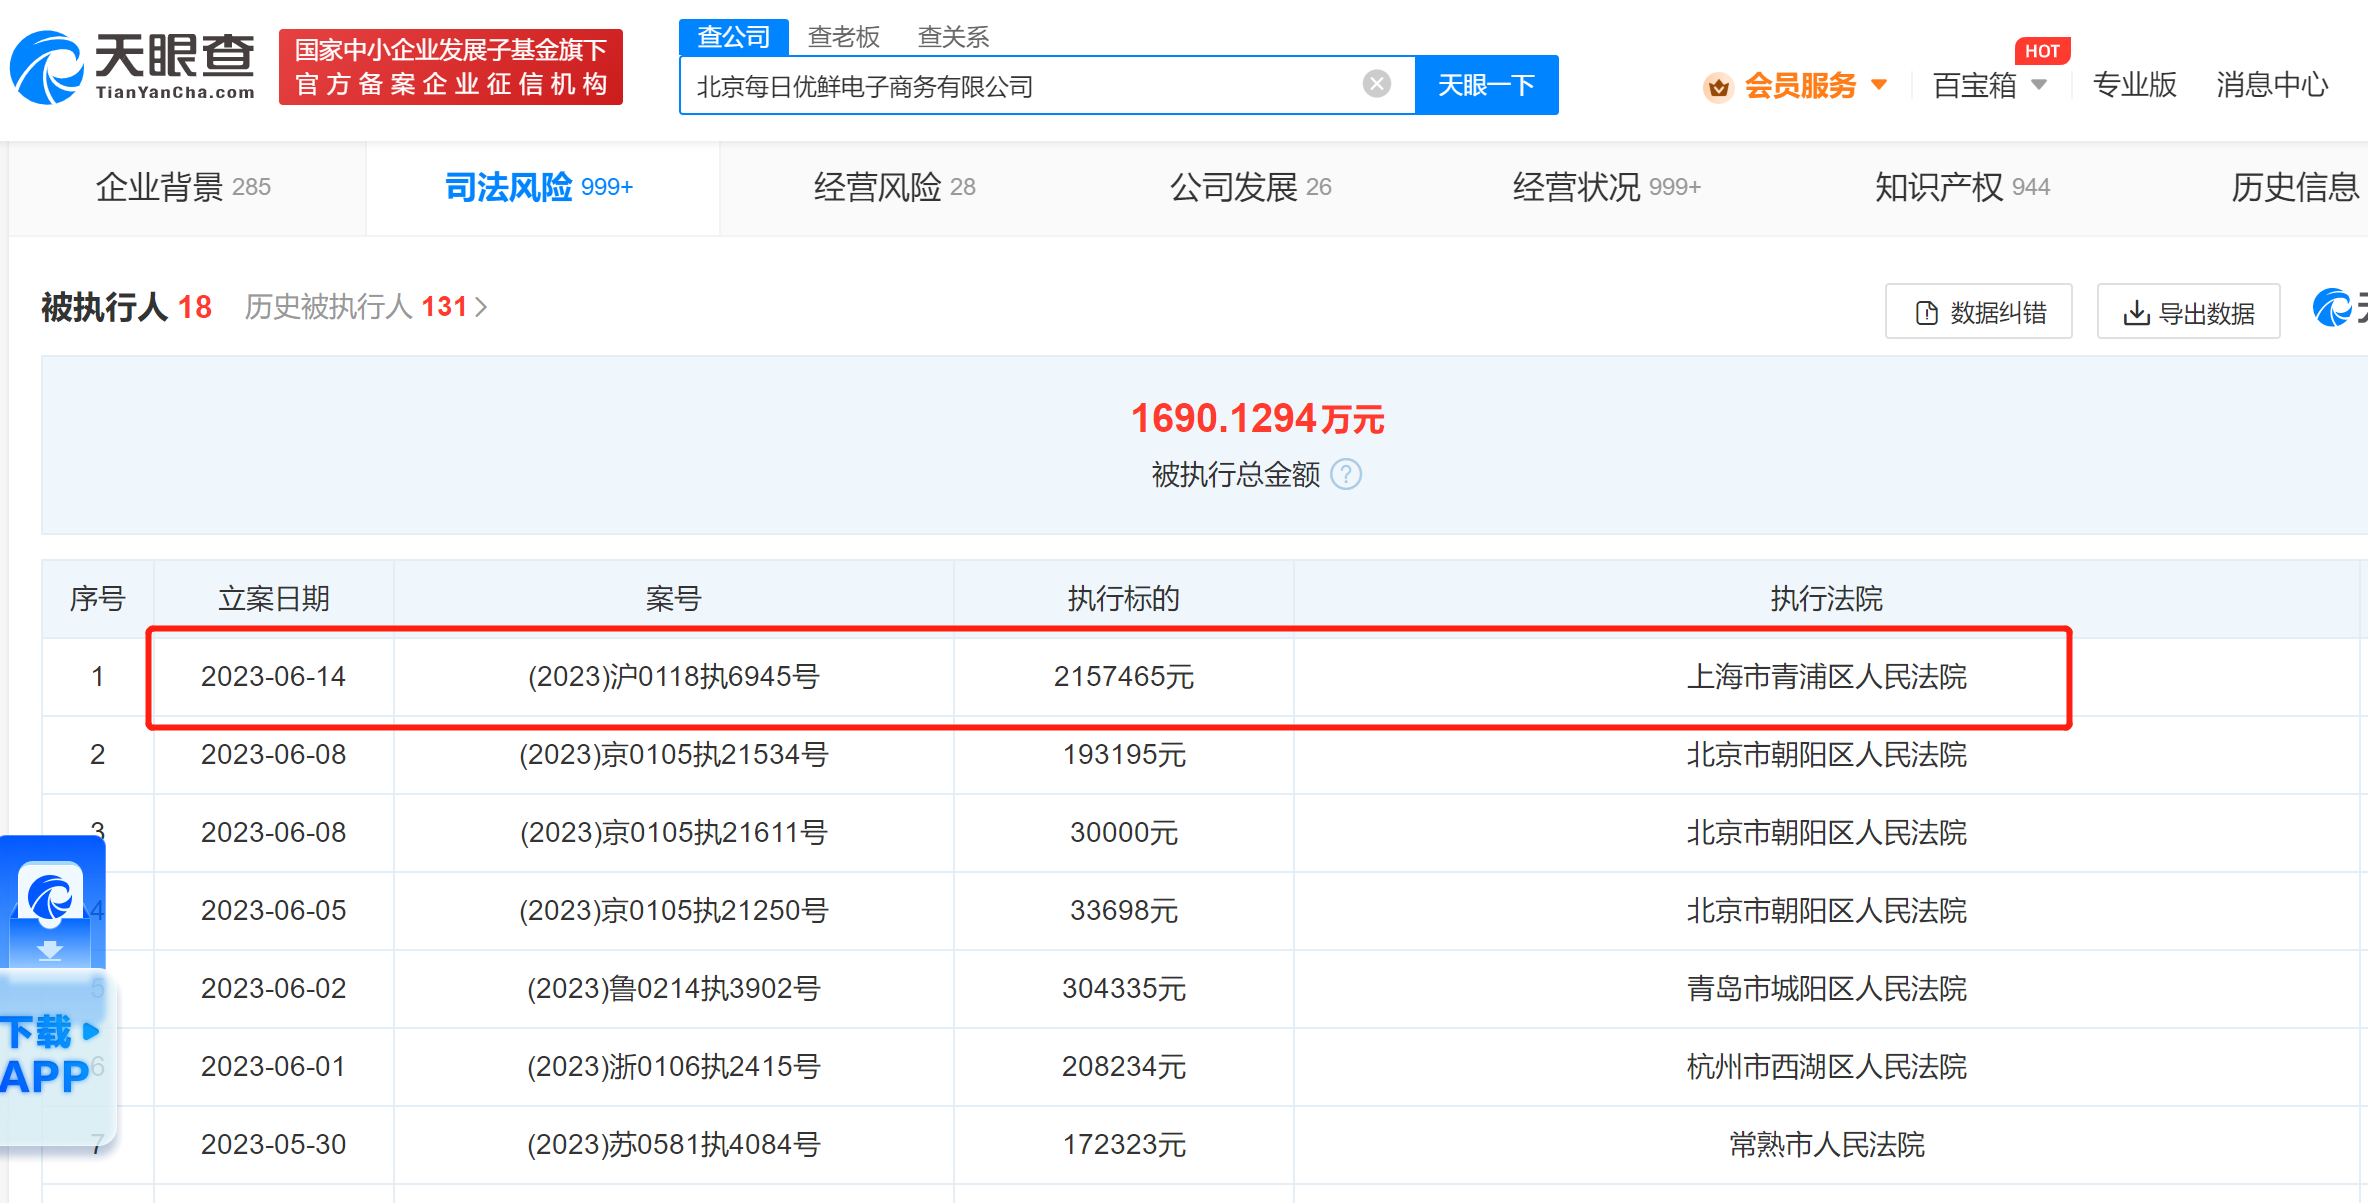Screen dimensions: 2368x1203
Task: Select the 查公司 search tab
Action: 734,37
